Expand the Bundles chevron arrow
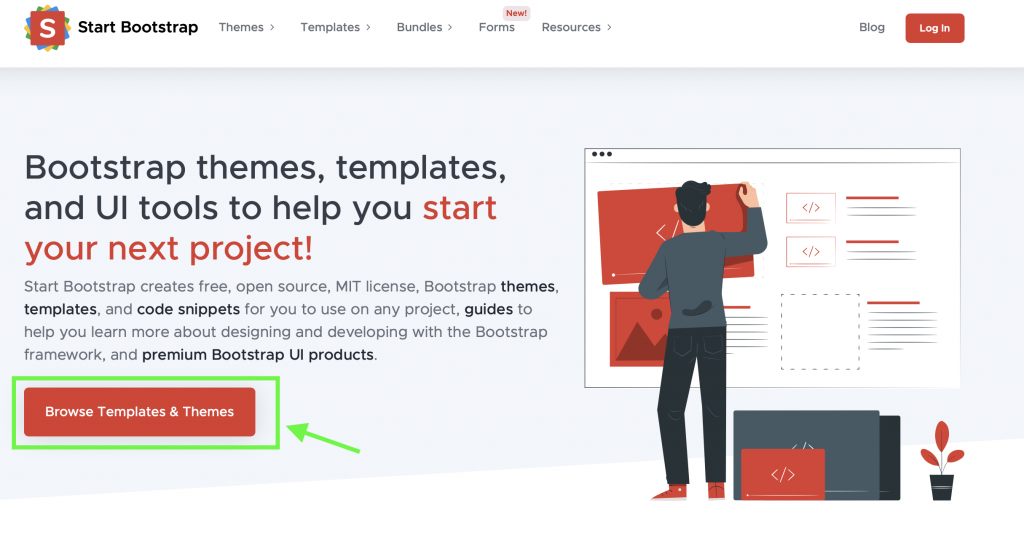The image size is (1024, 535). pyautogui.click(x=450, y=27)
